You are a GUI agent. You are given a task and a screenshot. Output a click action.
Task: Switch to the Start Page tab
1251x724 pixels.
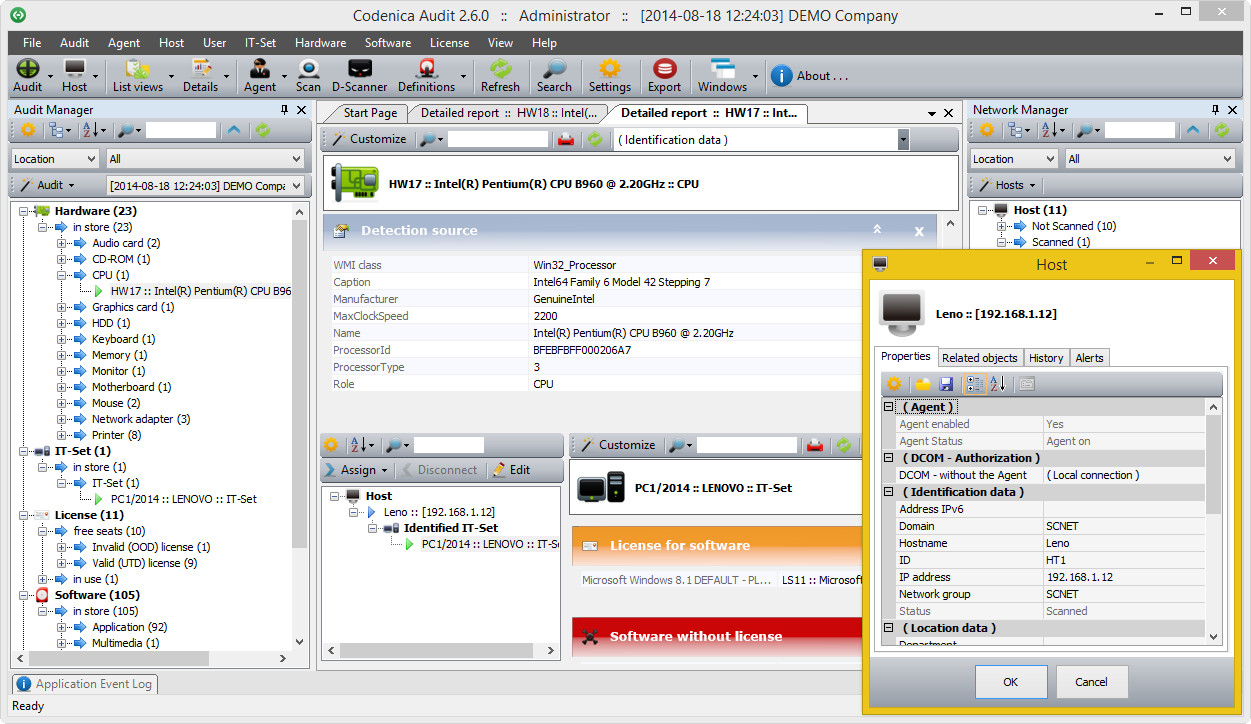pos(369,113)
